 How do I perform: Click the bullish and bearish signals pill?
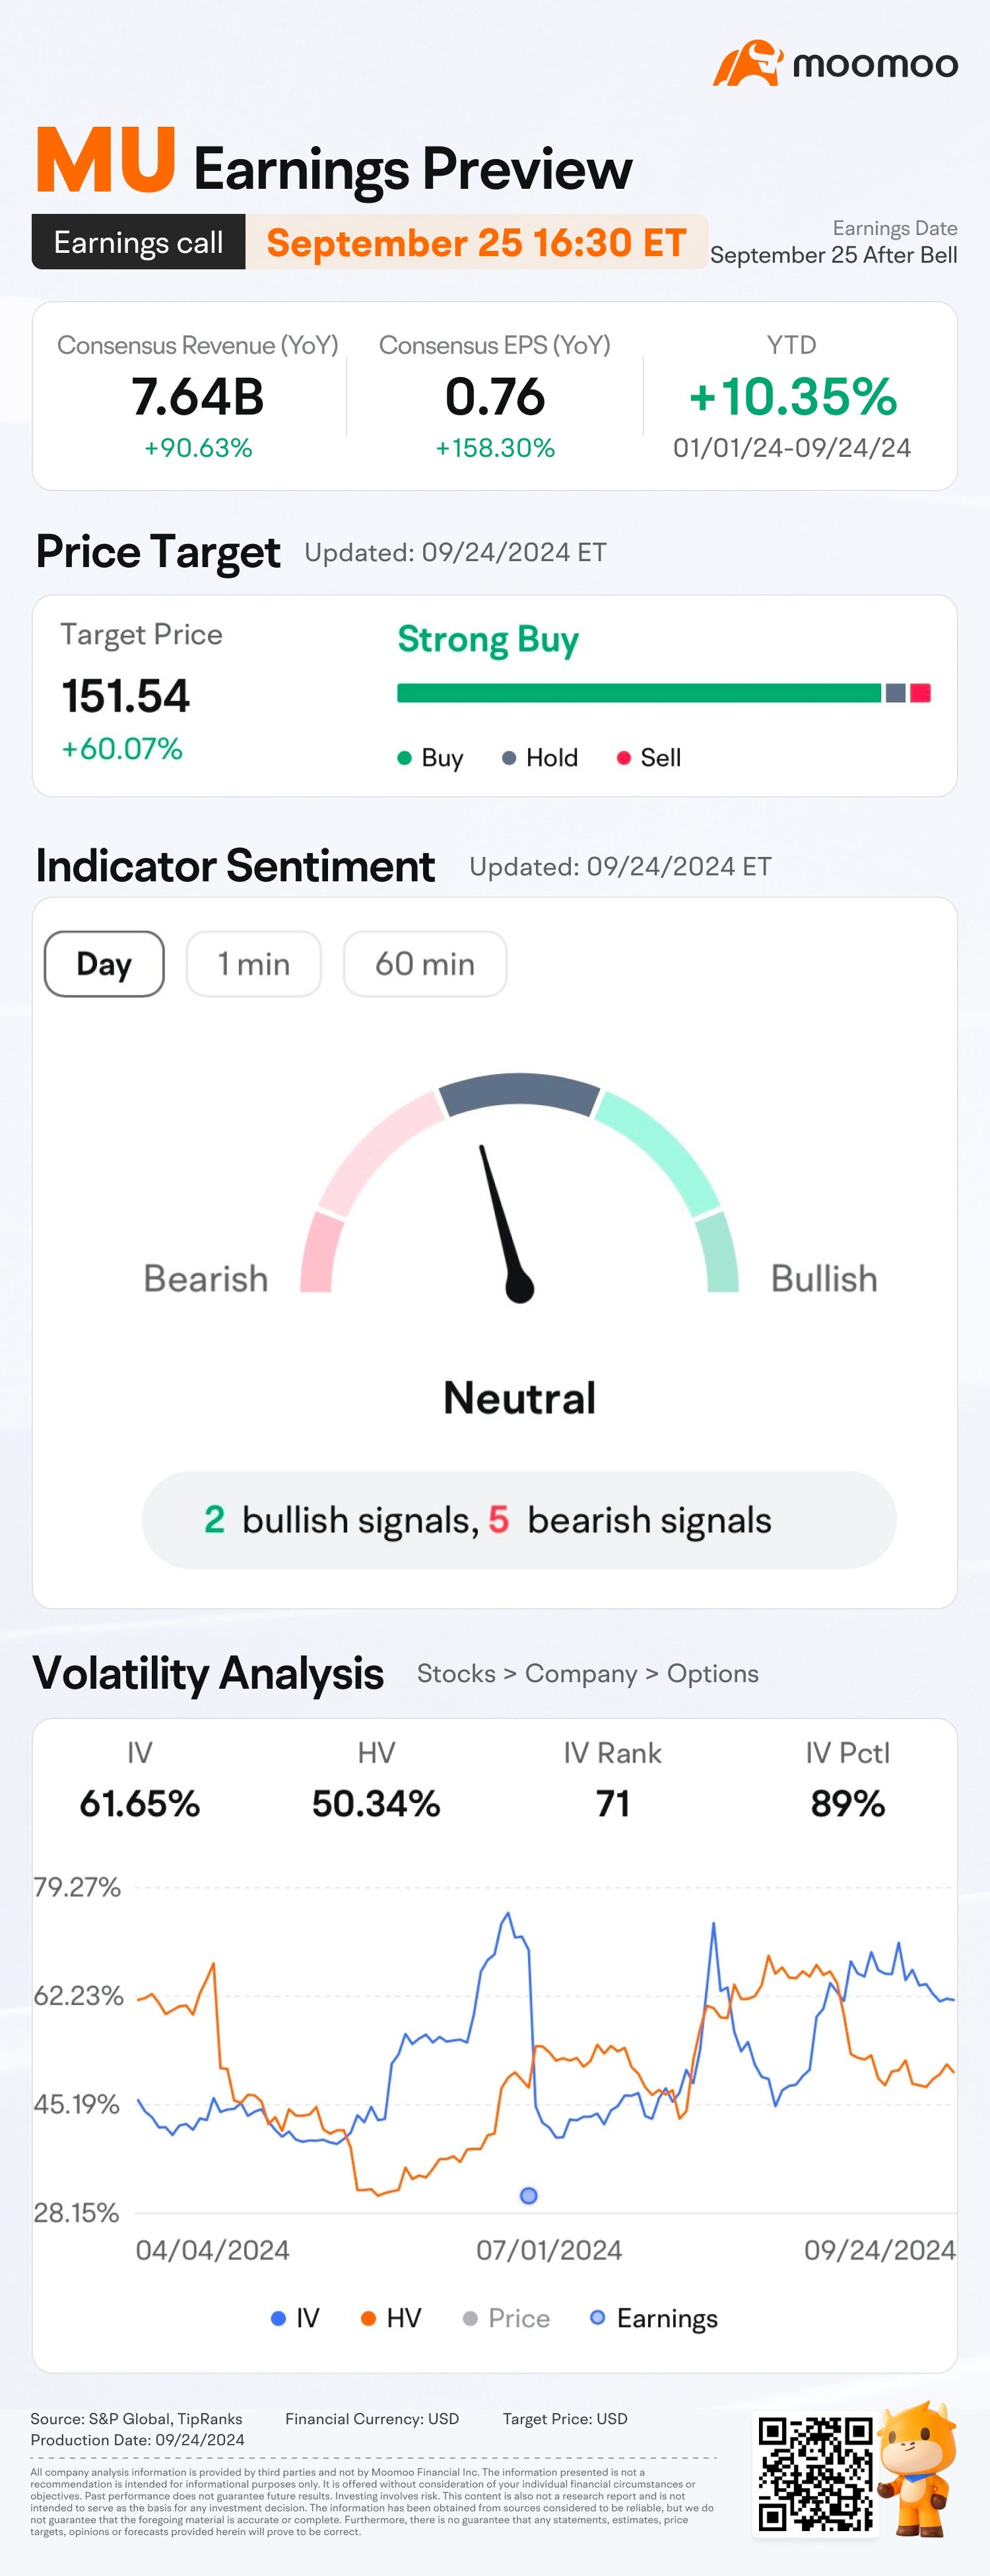519,1520
